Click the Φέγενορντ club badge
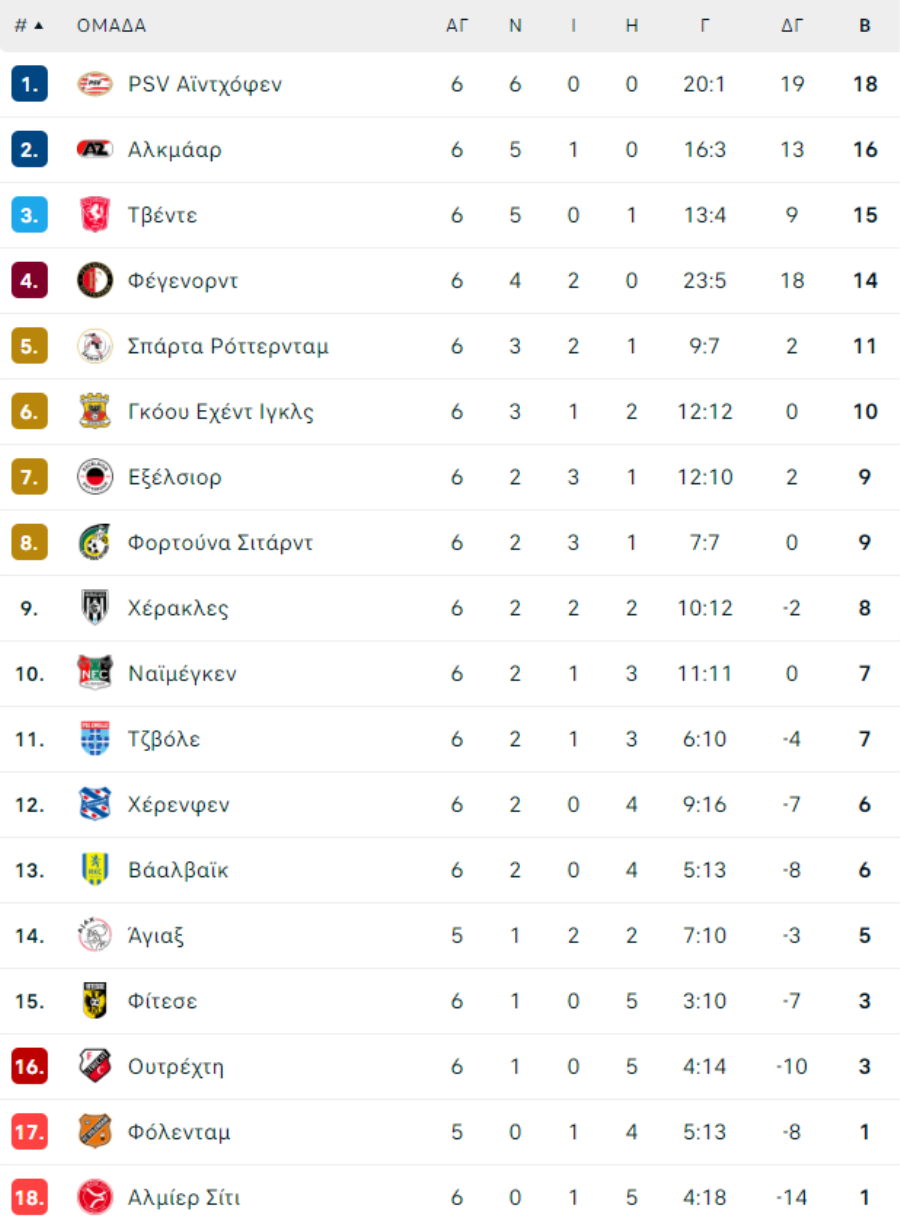This screenshot has width=900, height=1224. pos(95,281)
